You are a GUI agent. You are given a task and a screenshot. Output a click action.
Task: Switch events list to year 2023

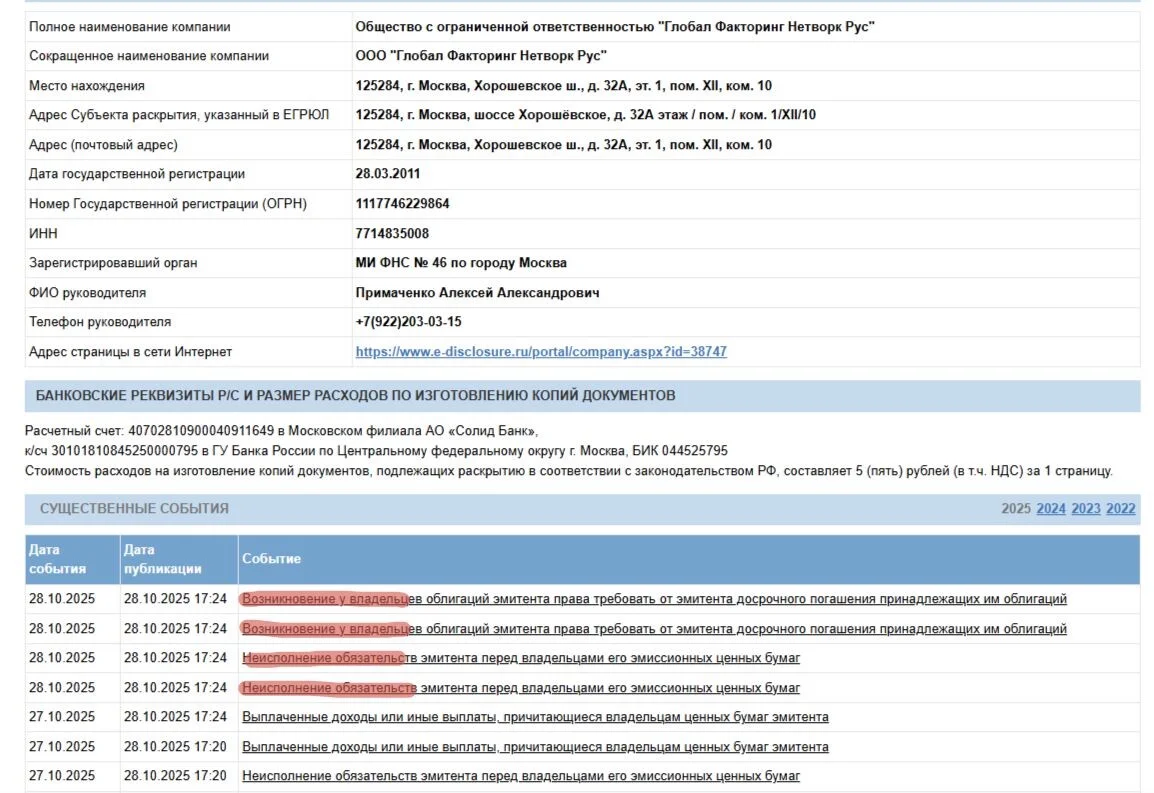point(1086,508)
